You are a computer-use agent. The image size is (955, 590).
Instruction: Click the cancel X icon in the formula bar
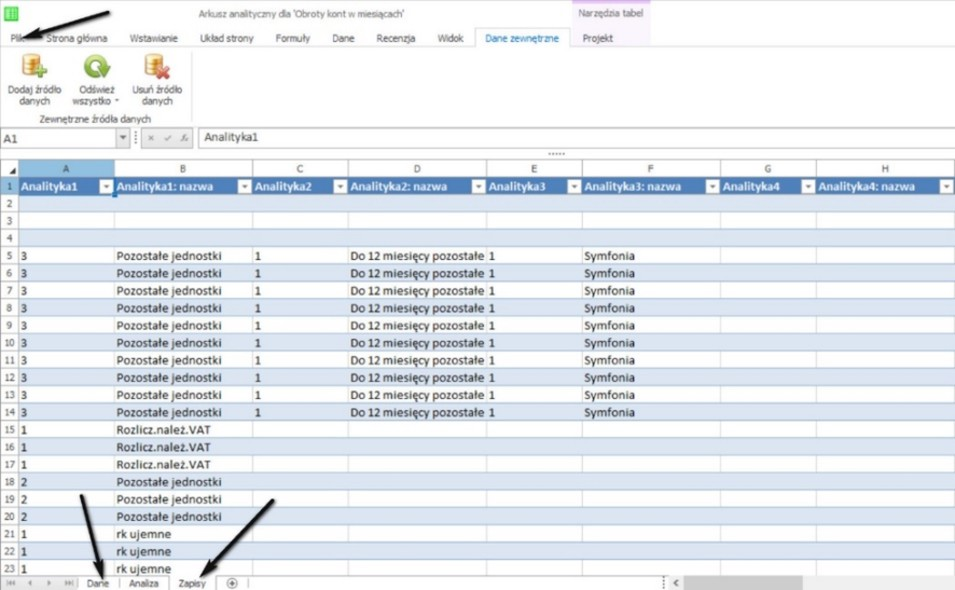[x=151, y=138]
